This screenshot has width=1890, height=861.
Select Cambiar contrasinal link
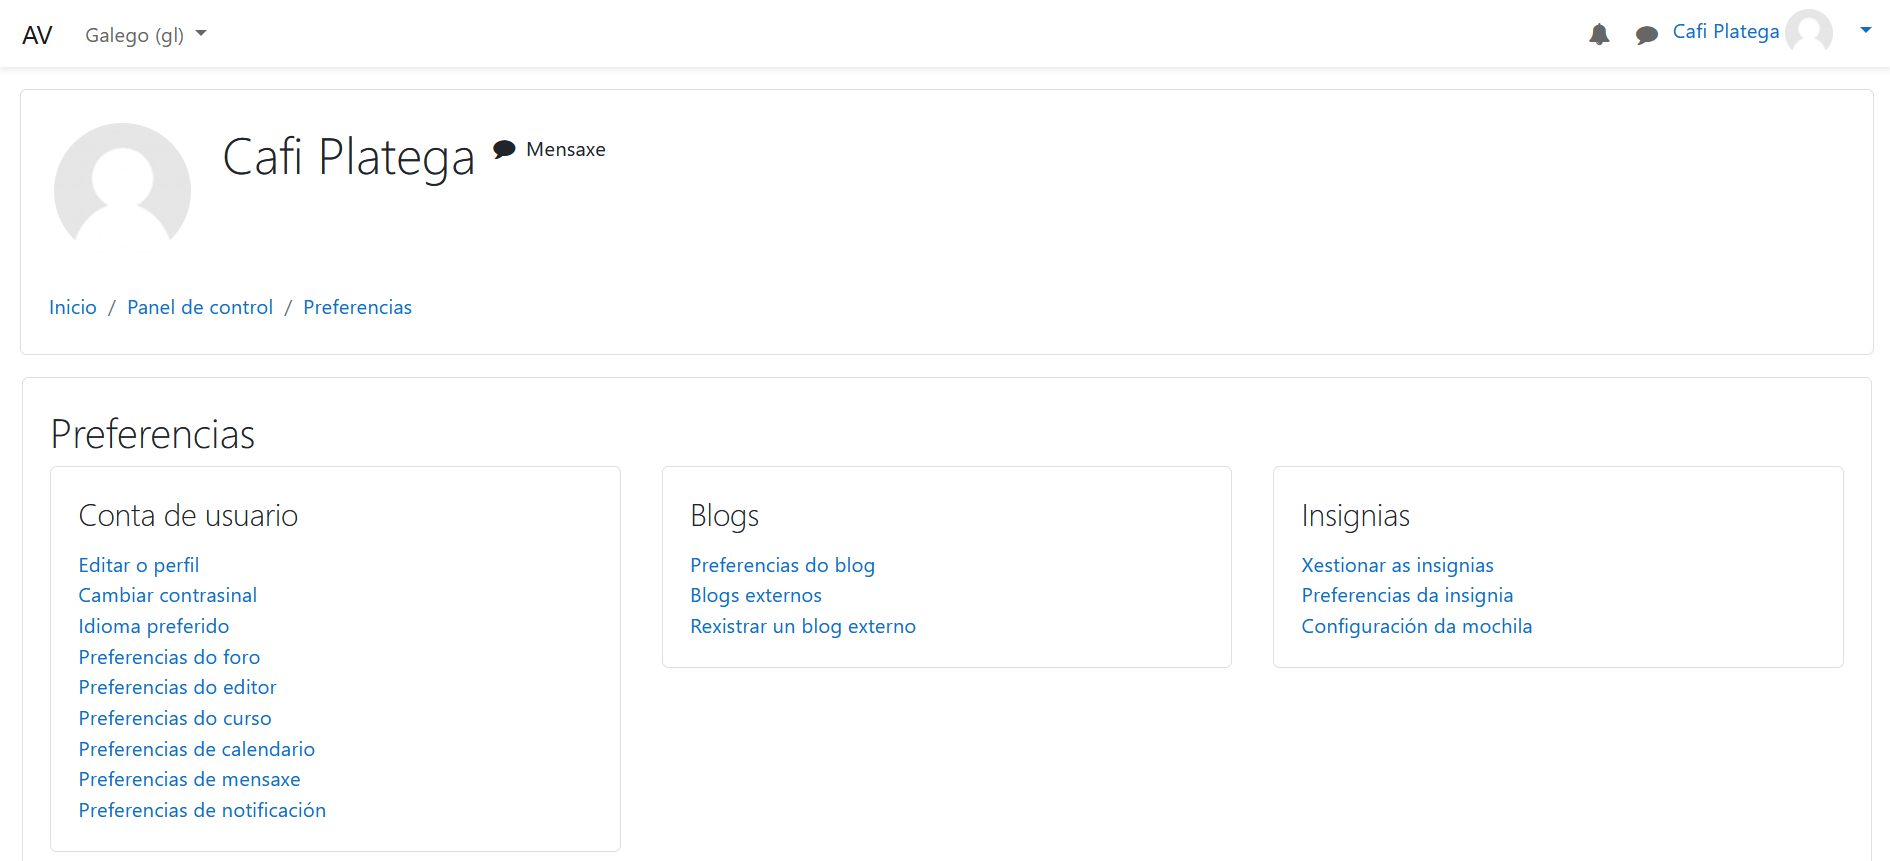(168, 595)
